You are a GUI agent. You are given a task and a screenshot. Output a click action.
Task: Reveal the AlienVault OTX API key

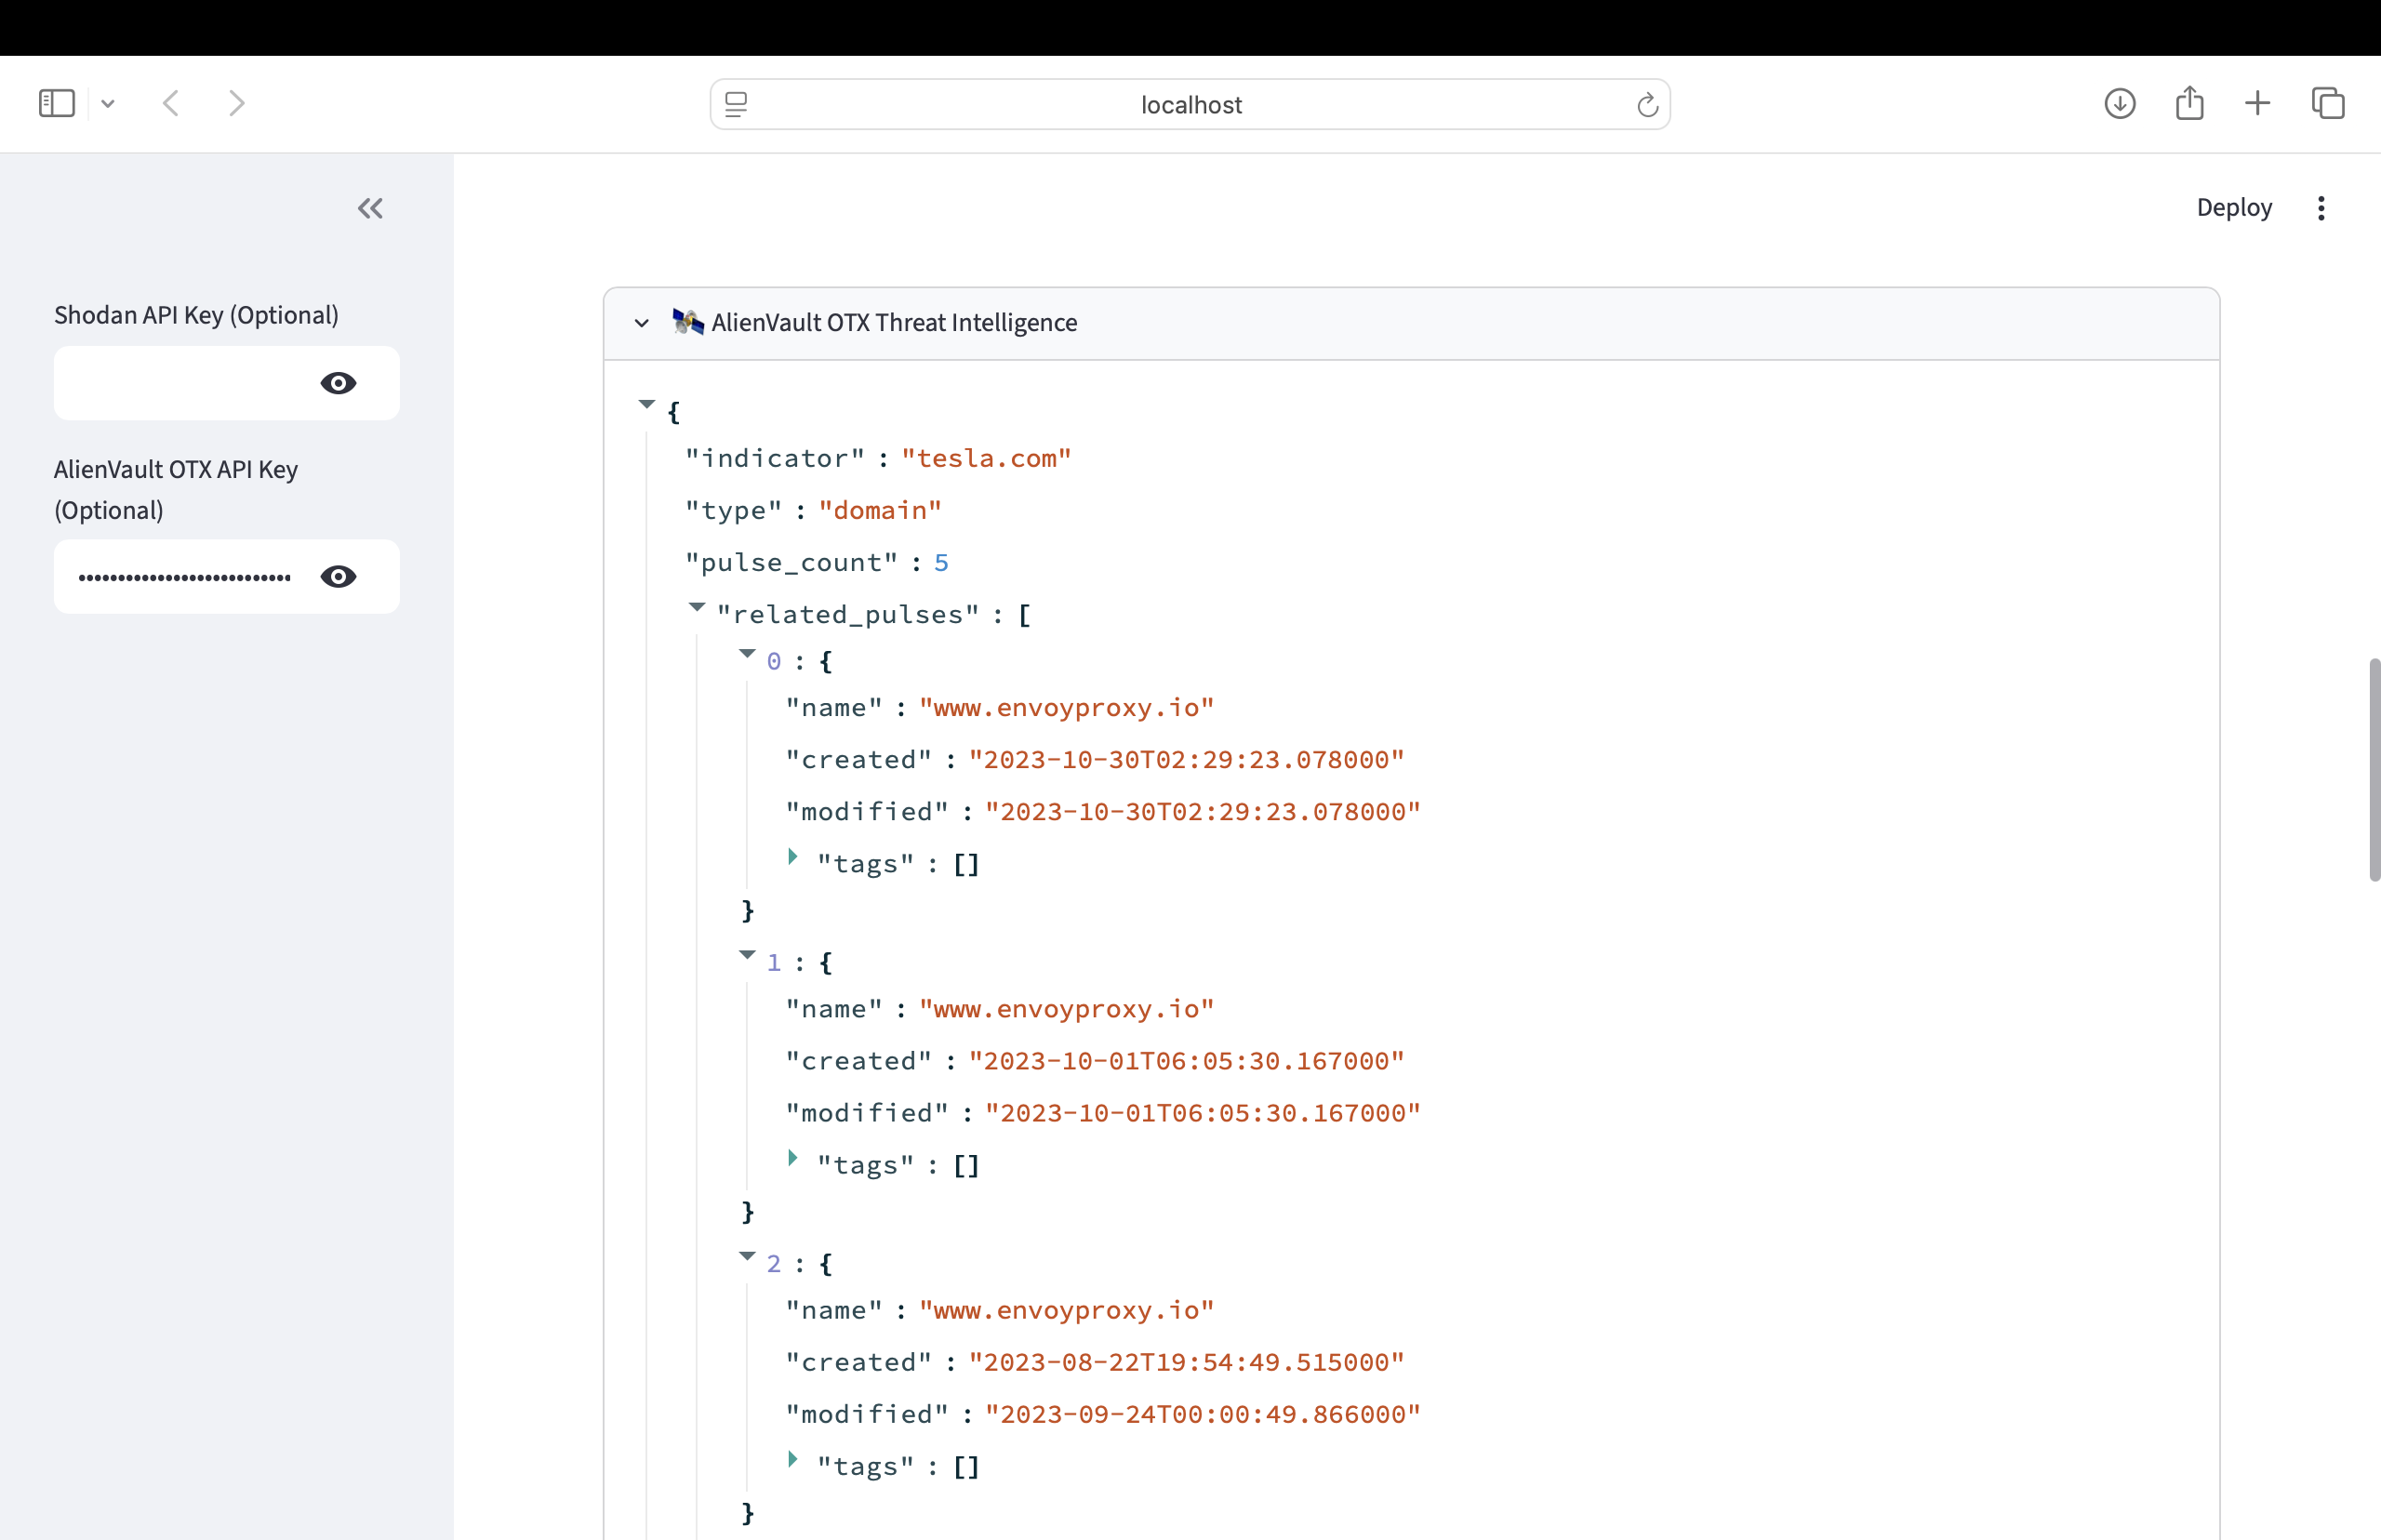pyautogui.click(x=339, y=577)
